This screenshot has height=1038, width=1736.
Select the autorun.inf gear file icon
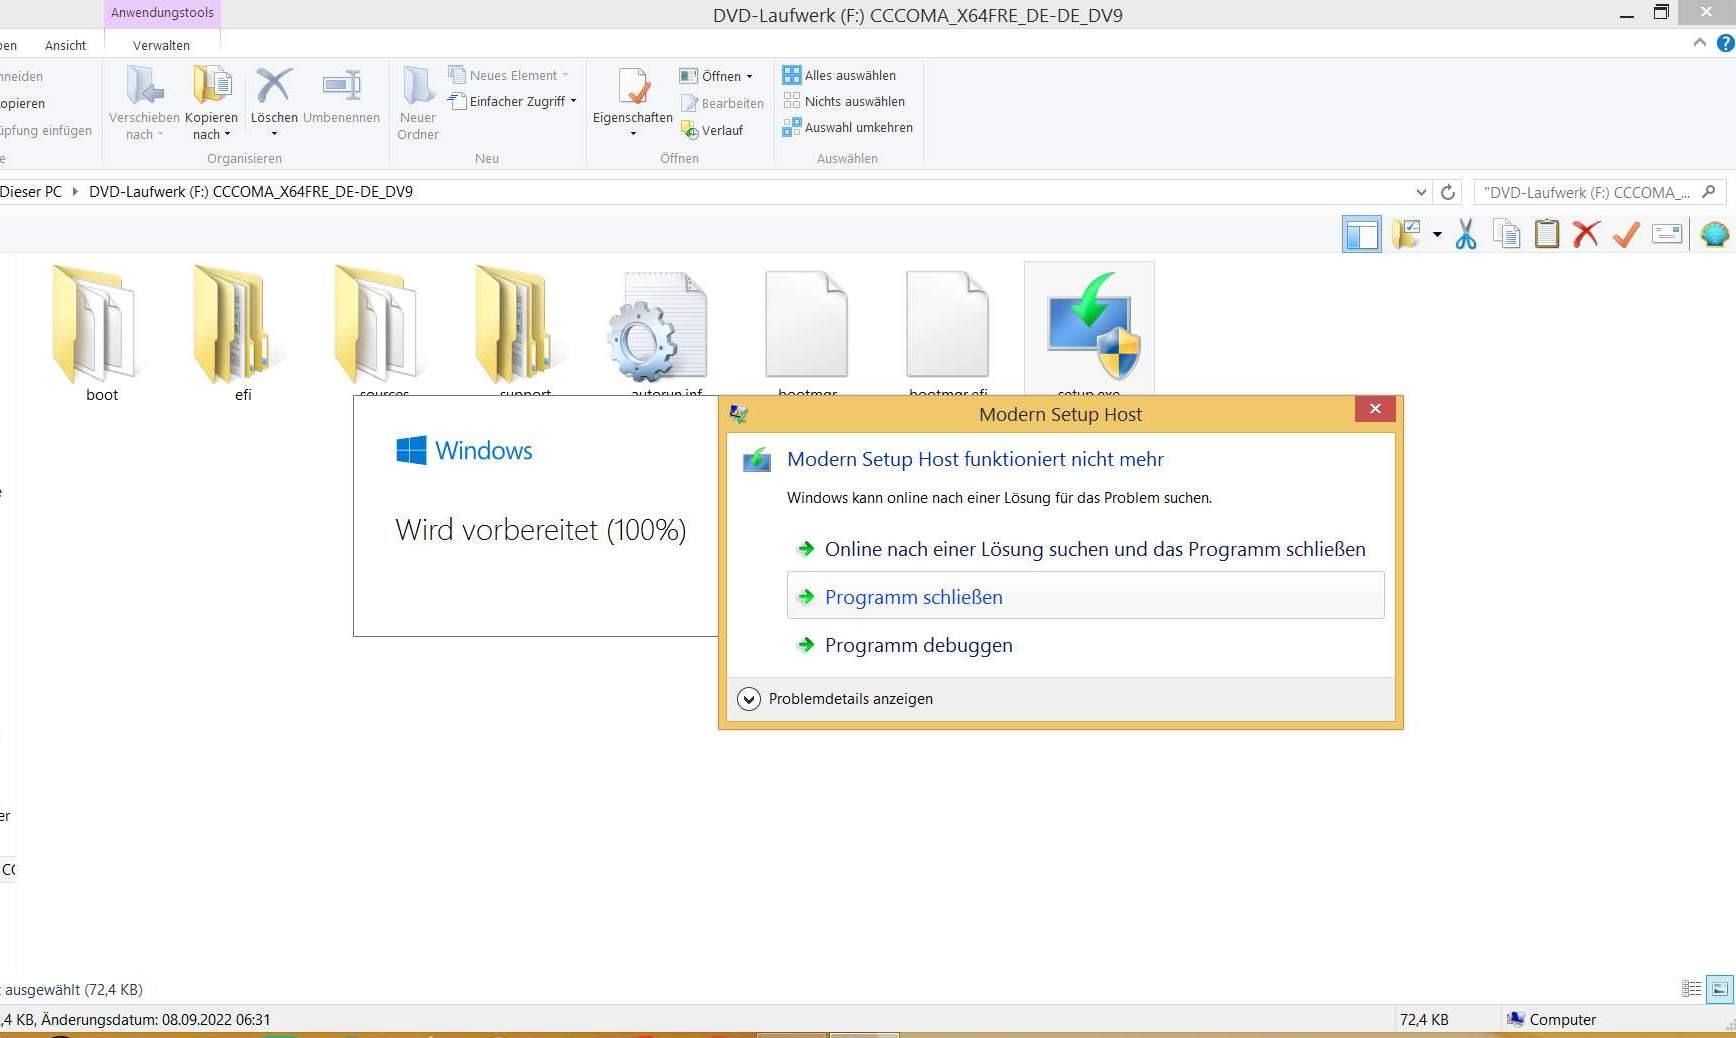[658, 327]
